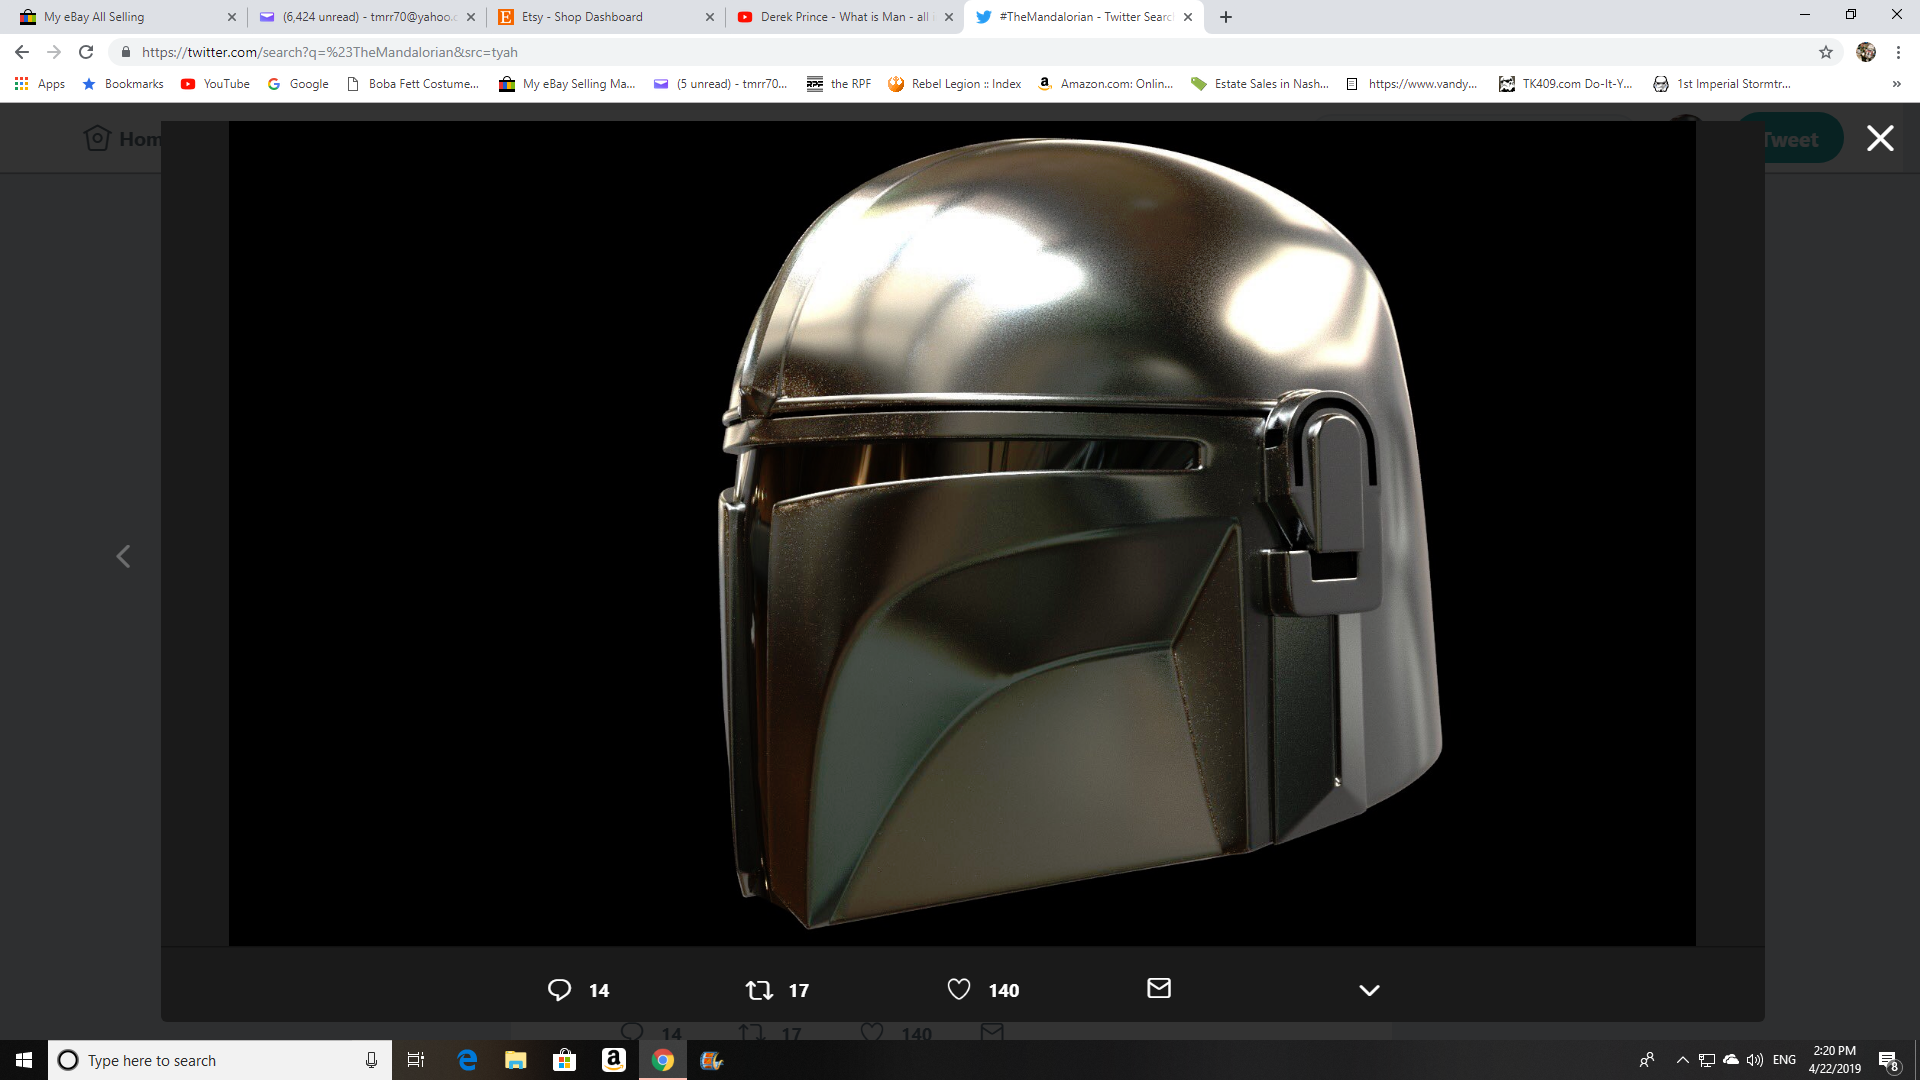Close the Derek Prince YouTube tab
This screenshot has width=1920, height=1080.
pos(949,17)
